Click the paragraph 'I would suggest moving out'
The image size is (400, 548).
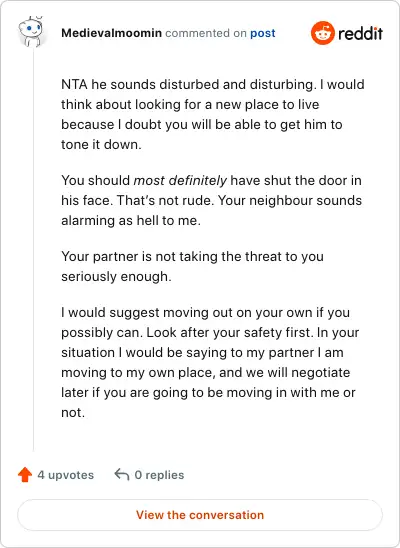pos(210,362)
